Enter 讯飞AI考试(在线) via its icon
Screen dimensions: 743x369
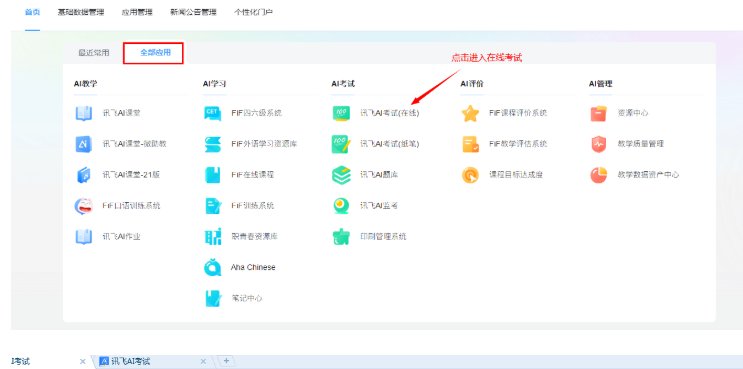[341, 113]
